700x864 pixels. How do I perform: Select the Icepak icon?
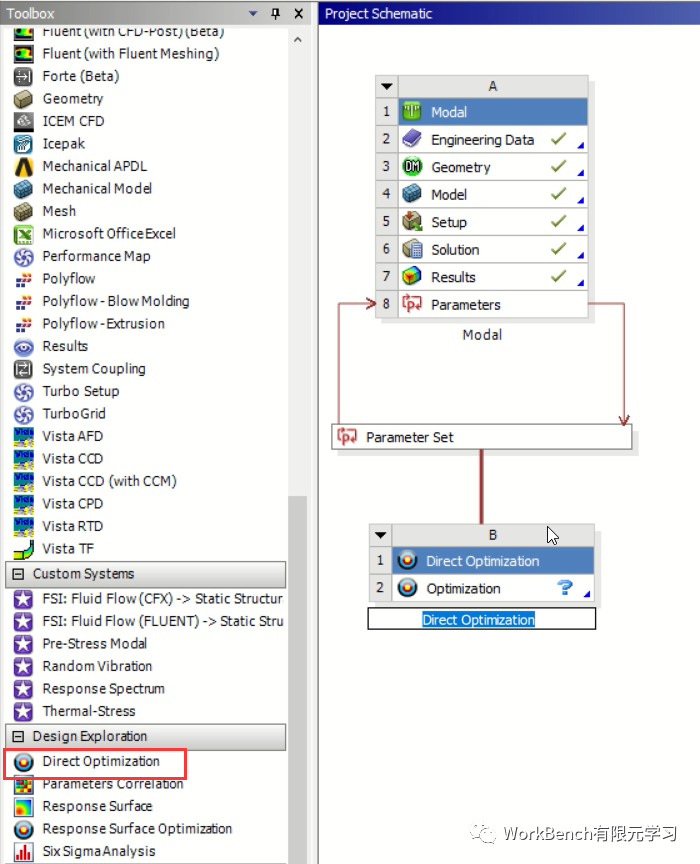pyautogui.click(x=23, y=144)
